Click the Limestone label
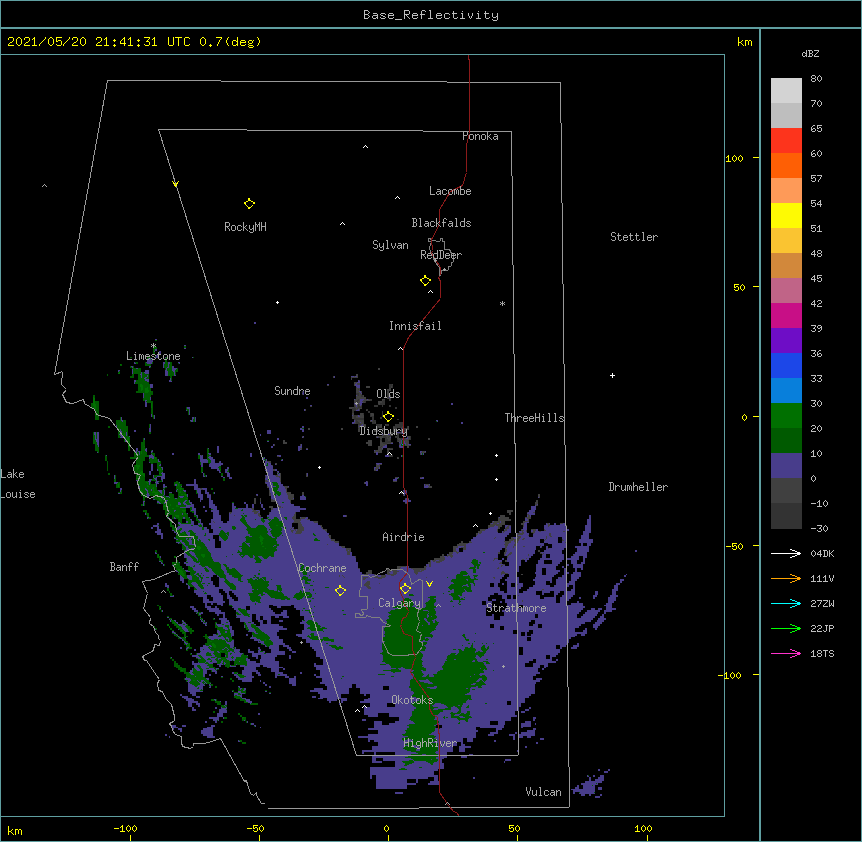This screenshot has height=842, width=862. (153, 356)
